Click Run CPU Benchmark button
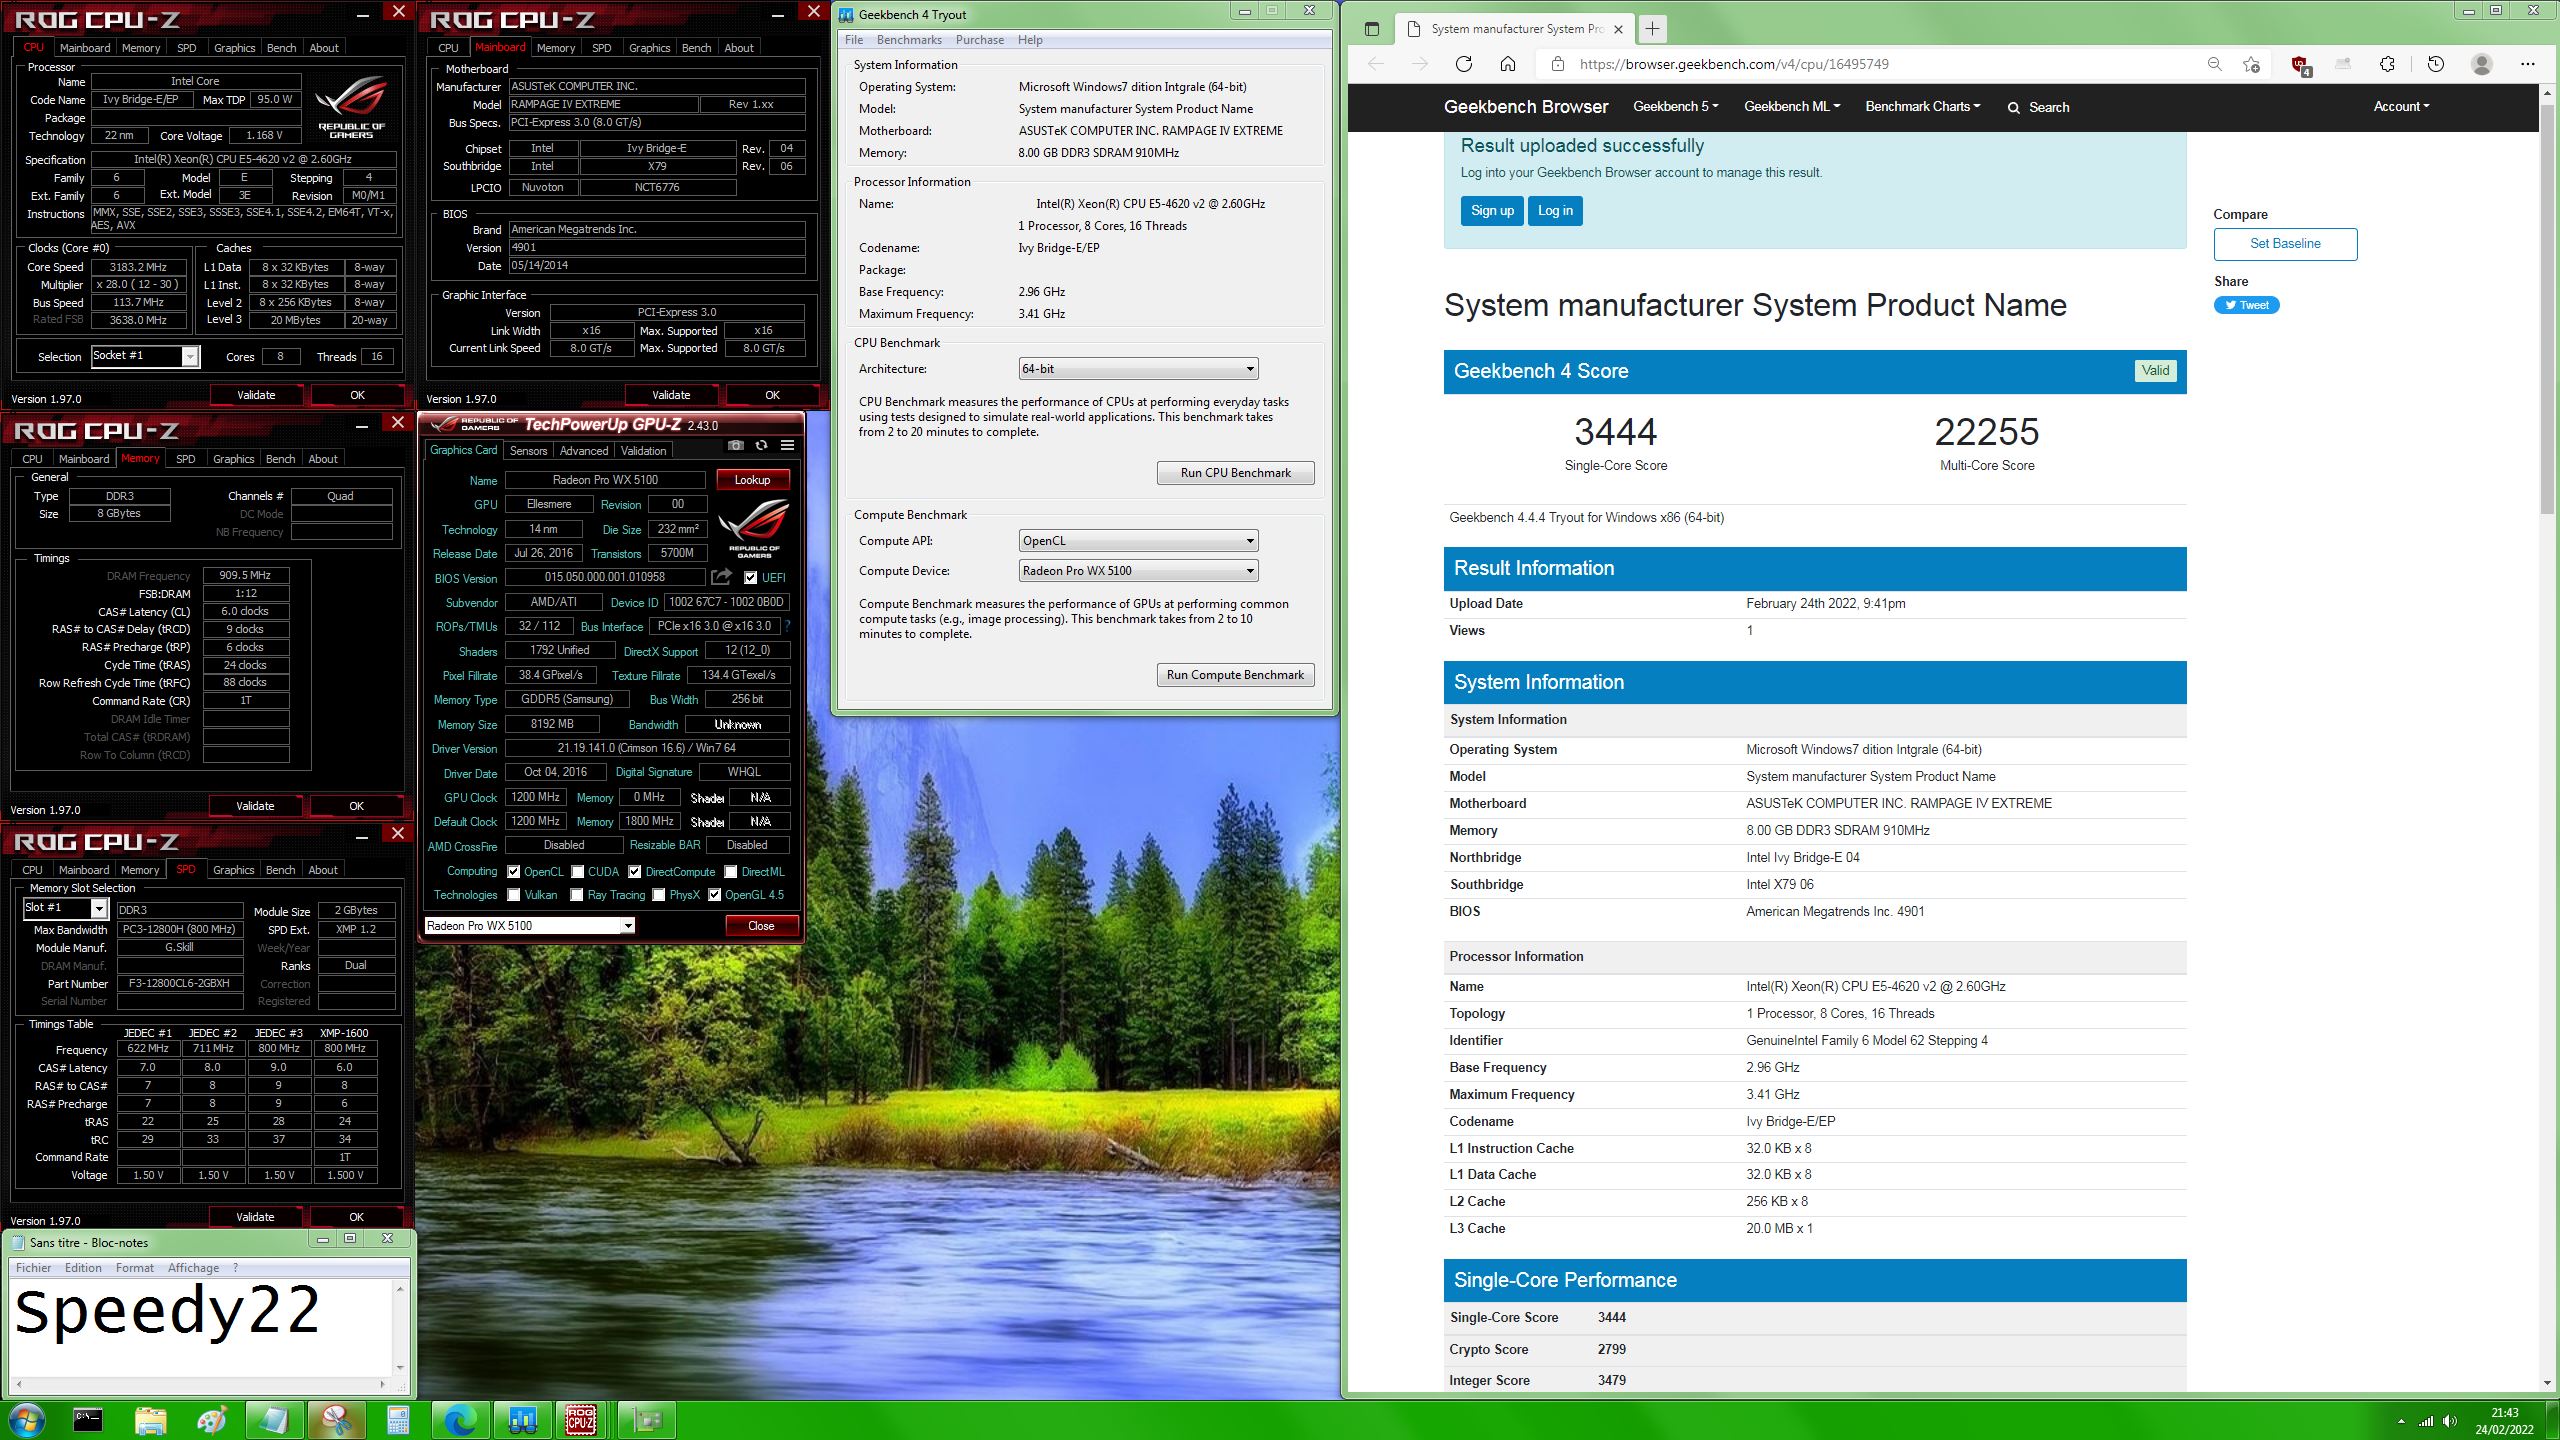 (x=1235, y=473)
